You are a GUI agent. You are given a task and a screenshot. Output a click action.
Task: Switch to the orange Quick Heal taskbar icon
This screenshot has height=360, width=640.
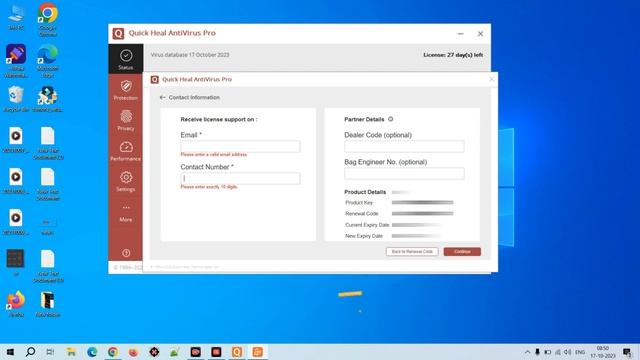[x=237, y=352]
